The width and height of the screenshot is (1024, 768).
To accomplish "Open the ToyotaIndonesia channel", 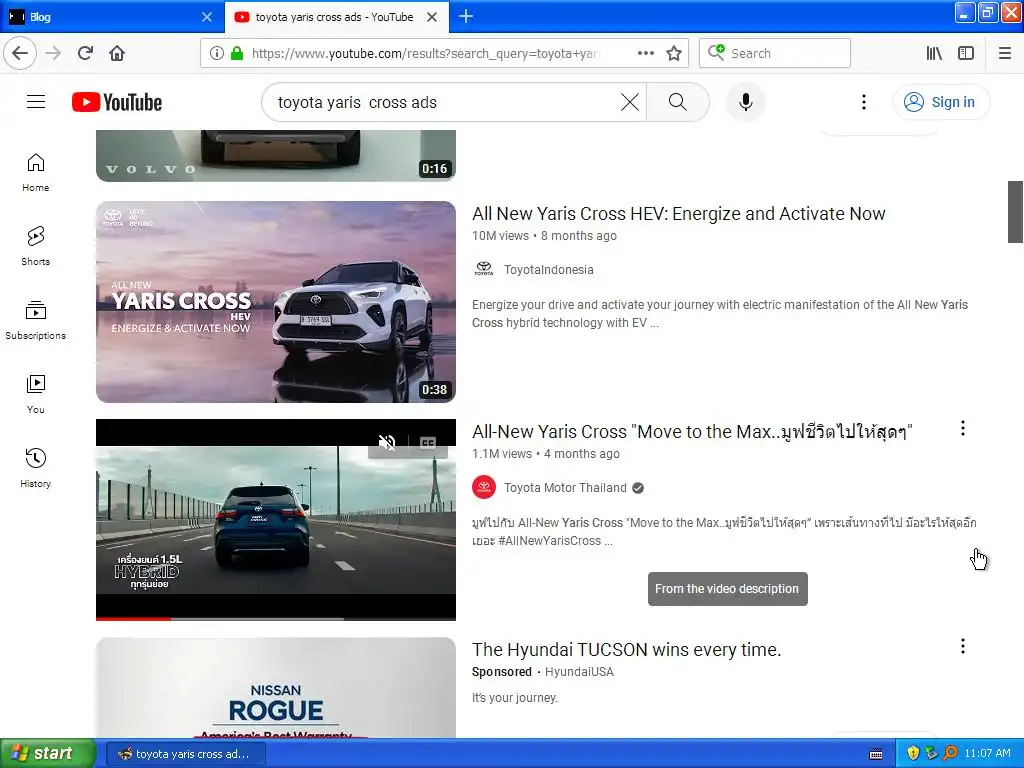I will pyautogui.click(x=549, y=270).
